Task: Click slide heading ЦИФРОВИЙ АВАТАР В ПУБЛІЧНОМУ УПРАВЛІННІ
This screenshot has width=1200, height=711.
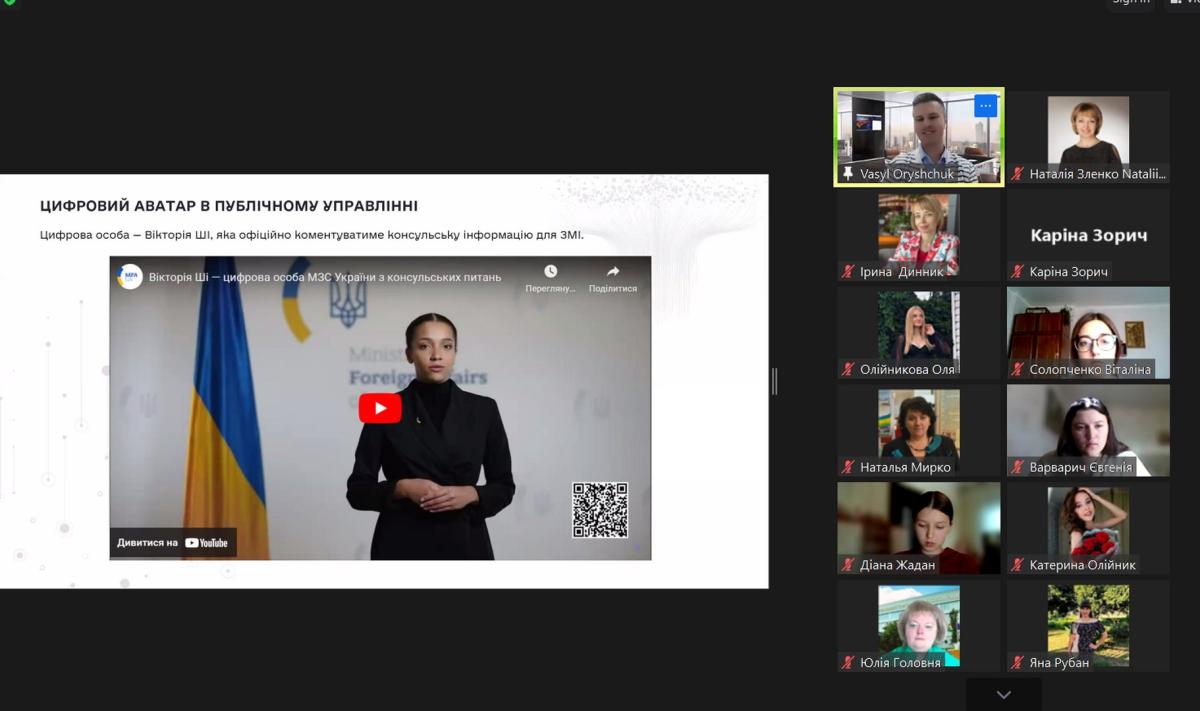Action: point(229,206)
